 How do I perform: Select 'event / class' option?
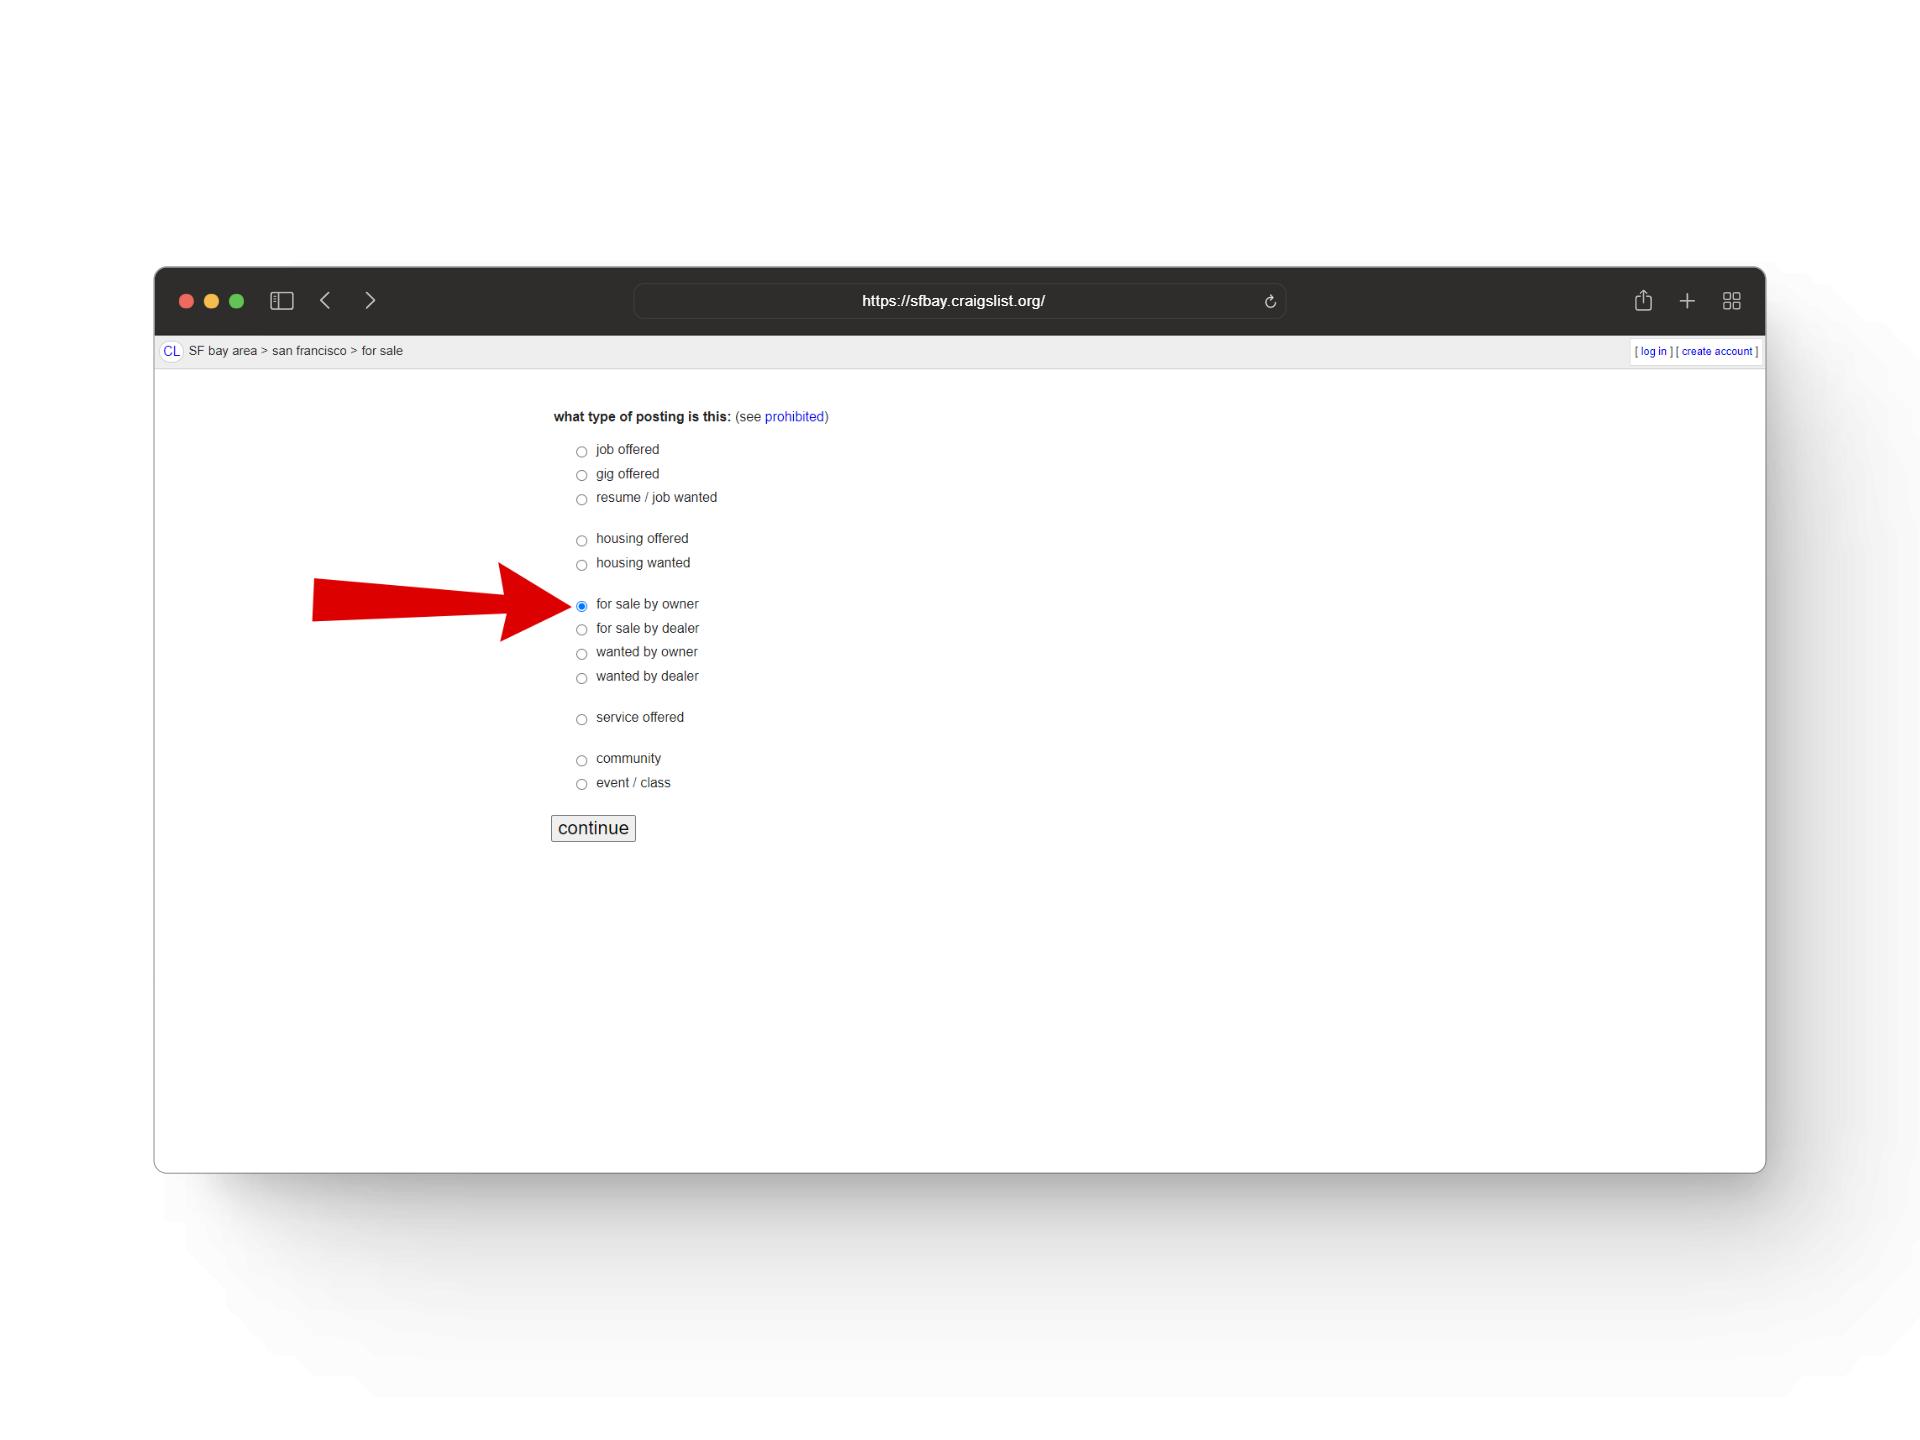(x=581, y=784)
